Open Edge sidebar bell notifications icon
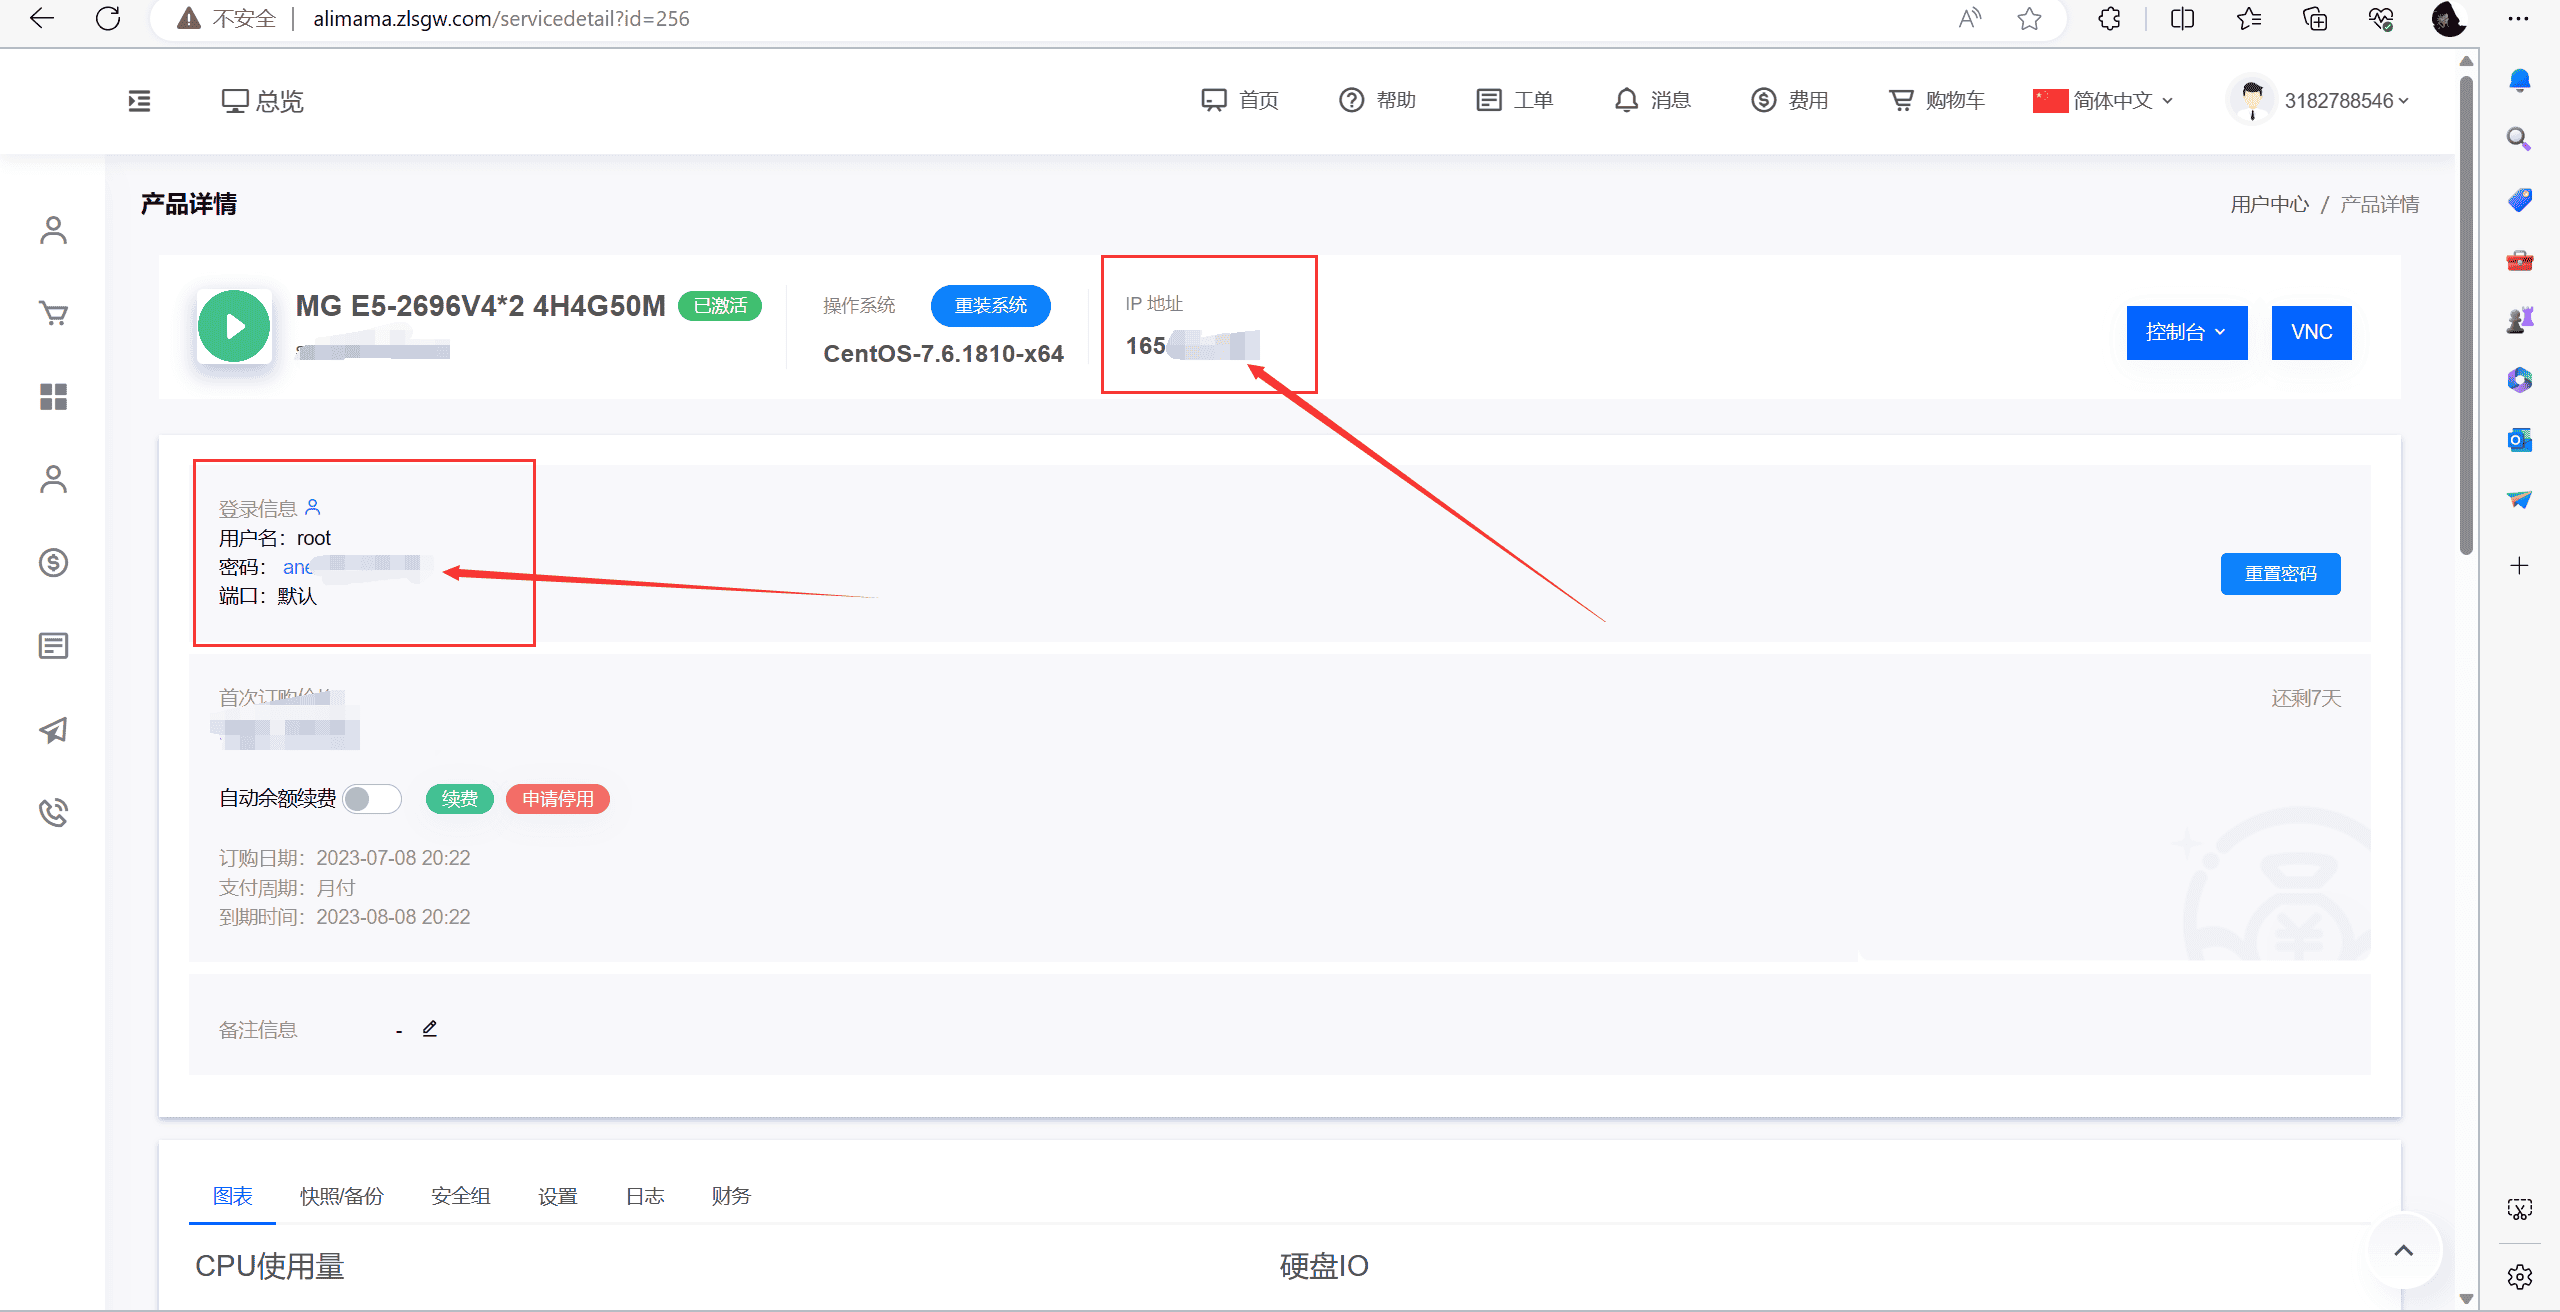The width and height of the screenshot is (2560, 1312). coord(2520,81)
